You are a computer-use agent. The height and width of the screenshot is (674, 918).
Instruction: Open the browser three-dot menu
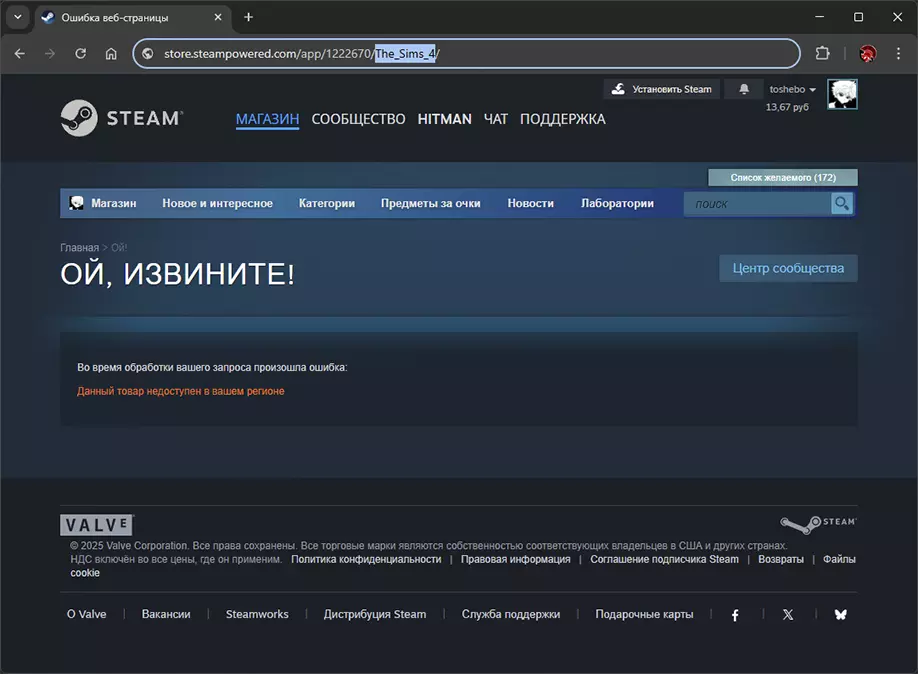(899, 54)
